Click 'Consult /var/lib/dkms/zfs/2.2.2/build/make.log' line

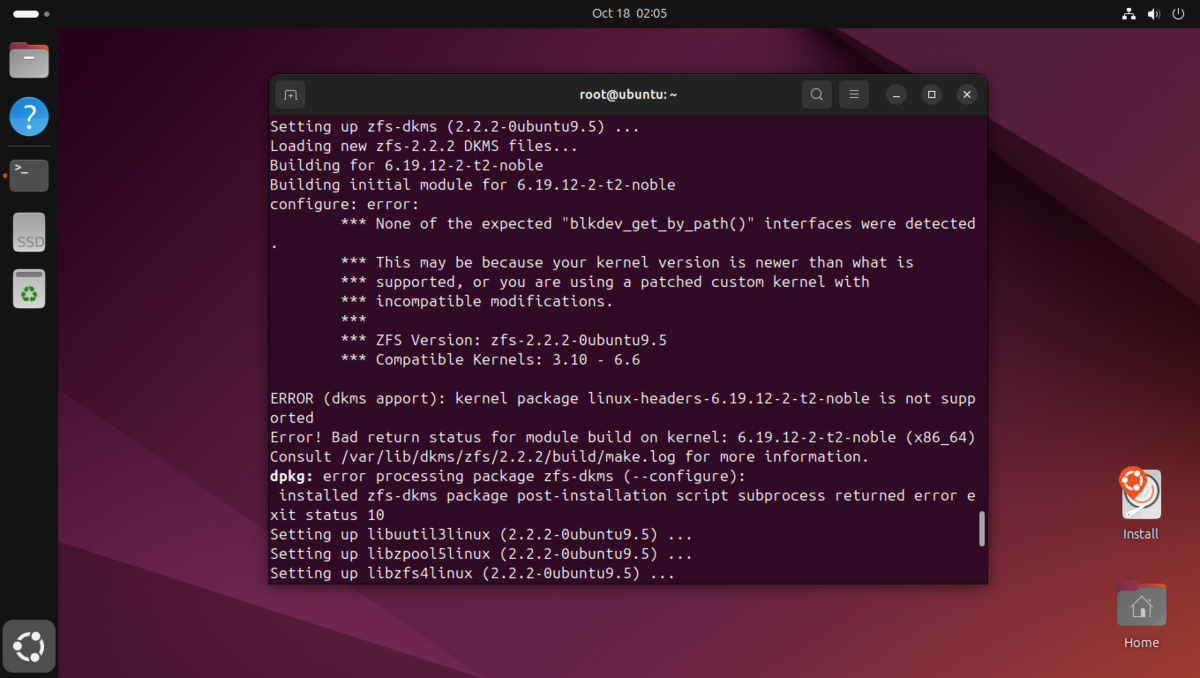pos(570,457)
